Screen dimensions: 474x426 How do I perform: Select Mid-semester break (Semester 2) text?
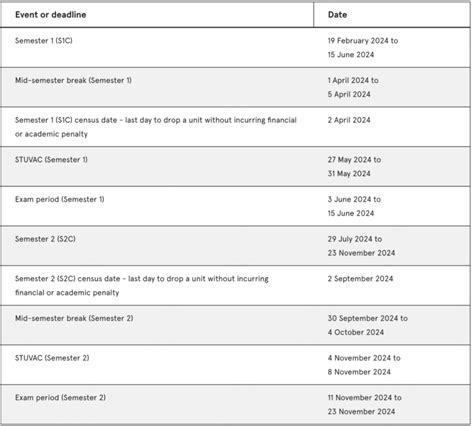pos(74,318)
